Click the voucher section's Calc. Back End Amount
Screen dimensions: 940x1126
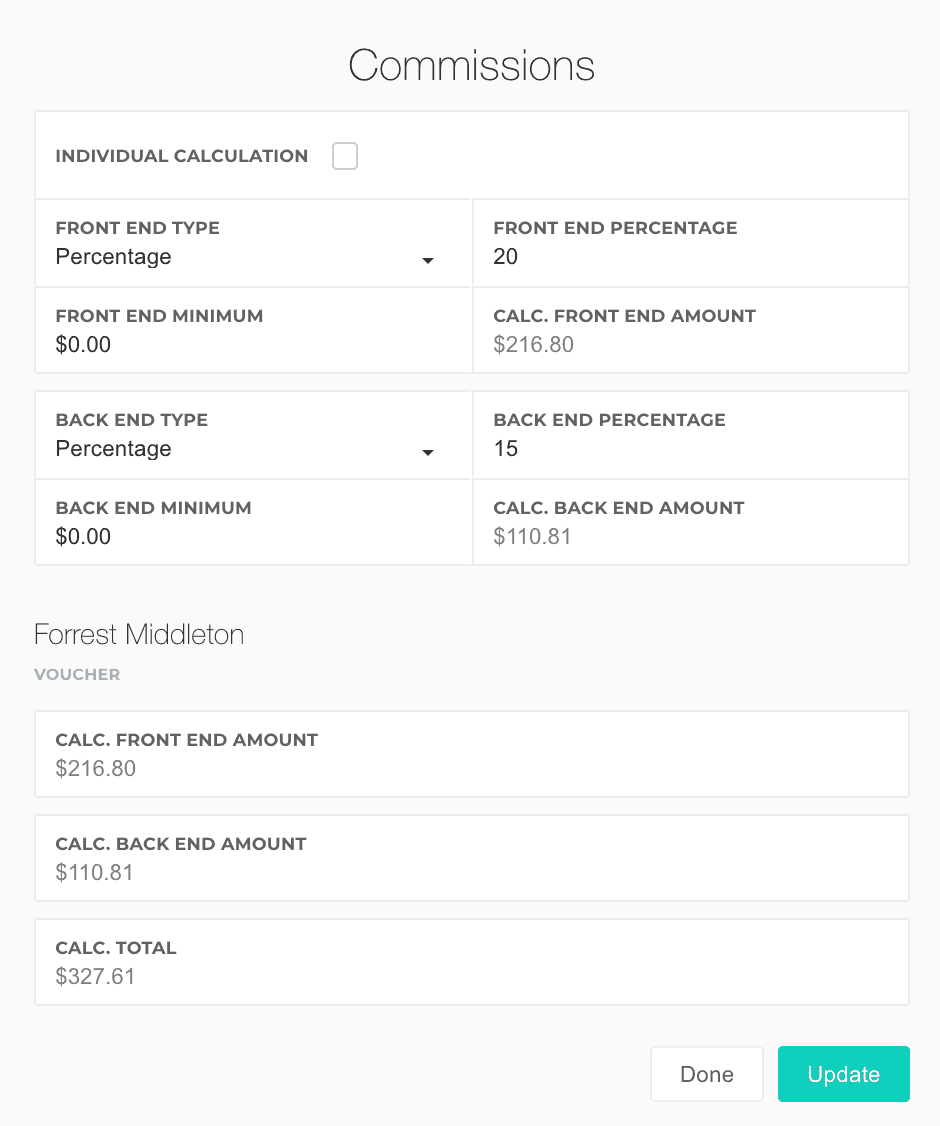coord(471,872)
